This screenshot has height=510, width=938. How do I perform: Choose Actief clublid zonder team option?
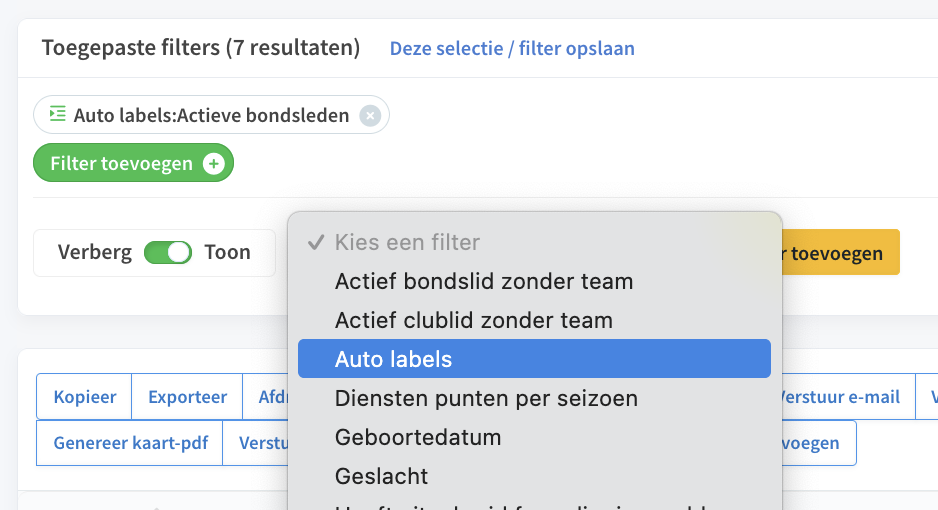click(534, 320)
